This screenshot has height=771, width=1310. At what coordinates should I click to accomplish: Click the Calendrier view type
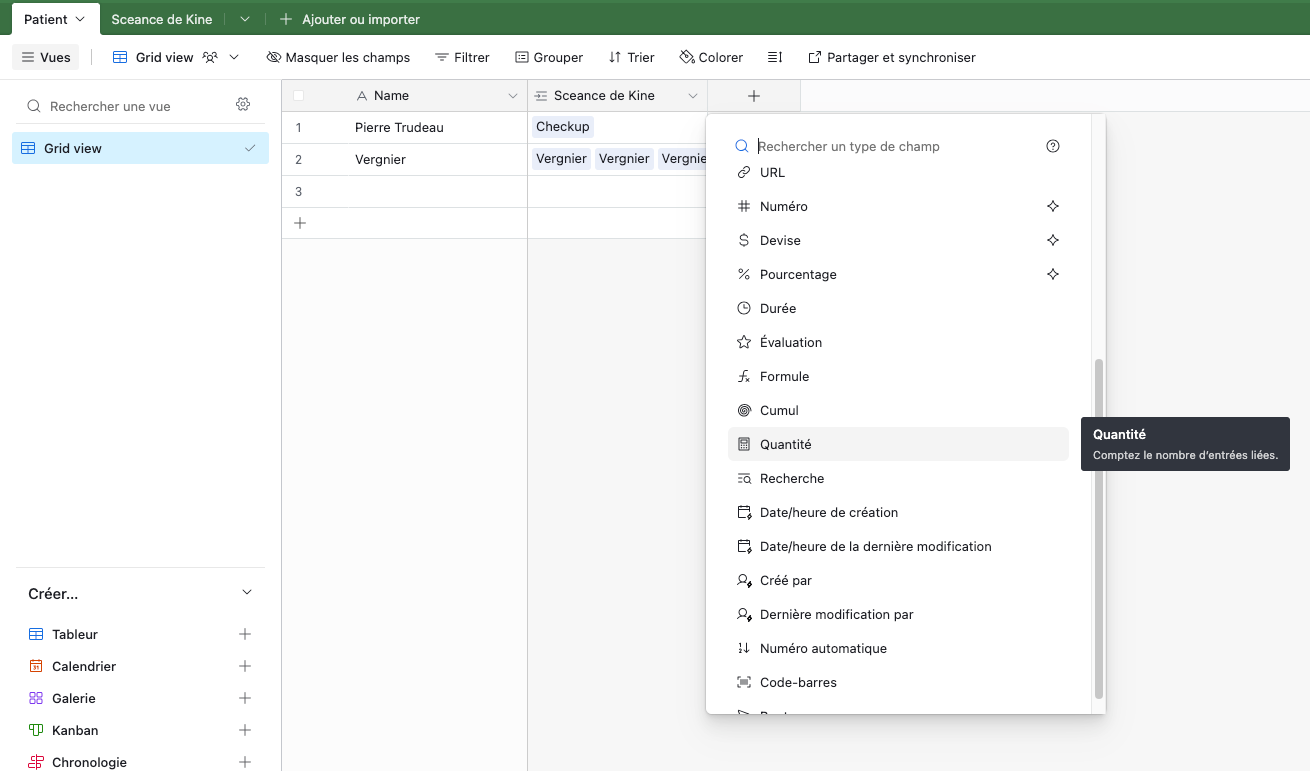pos(84,666)
